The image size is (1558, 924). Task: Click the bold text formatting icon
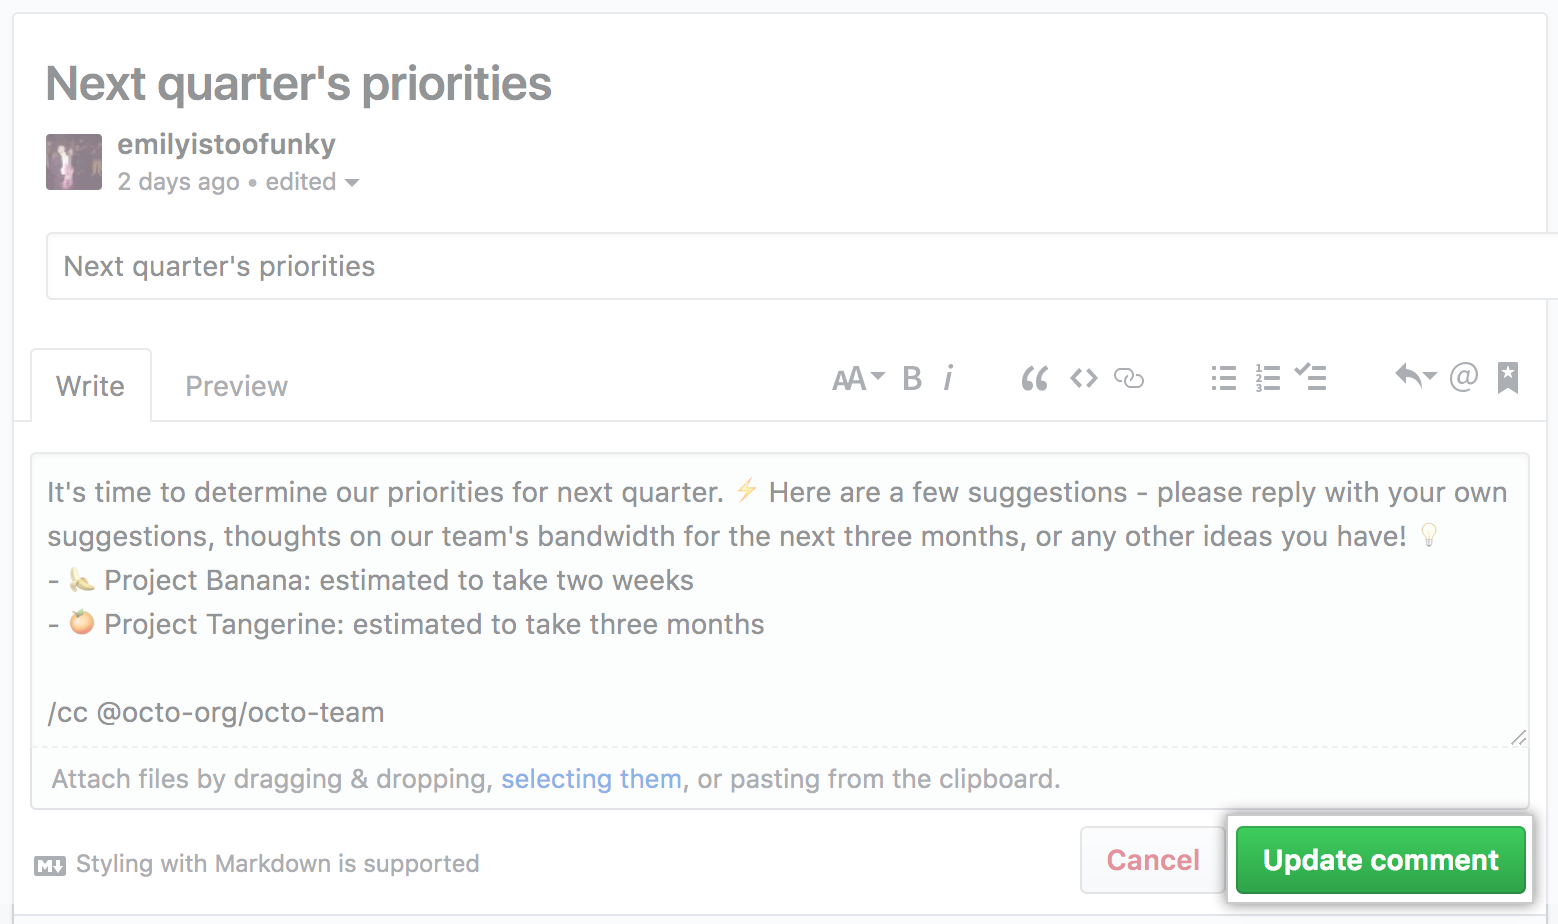point(912,378)
